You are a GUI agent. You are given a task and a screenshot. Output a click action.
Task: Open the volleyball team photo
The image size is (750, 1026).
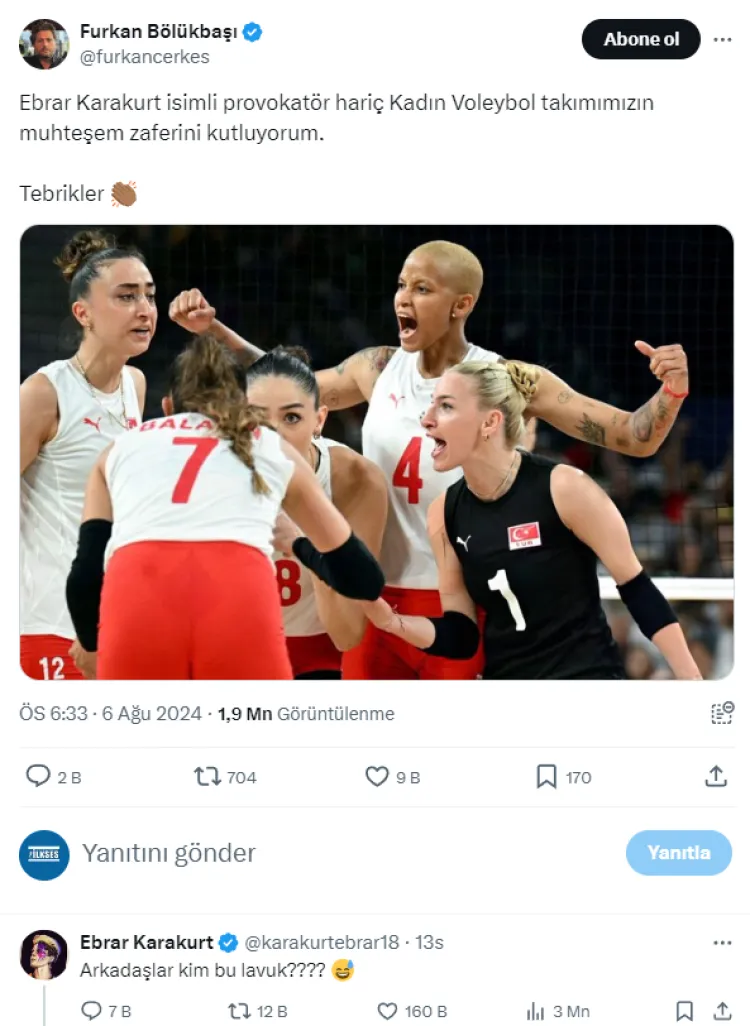(376, 452)
